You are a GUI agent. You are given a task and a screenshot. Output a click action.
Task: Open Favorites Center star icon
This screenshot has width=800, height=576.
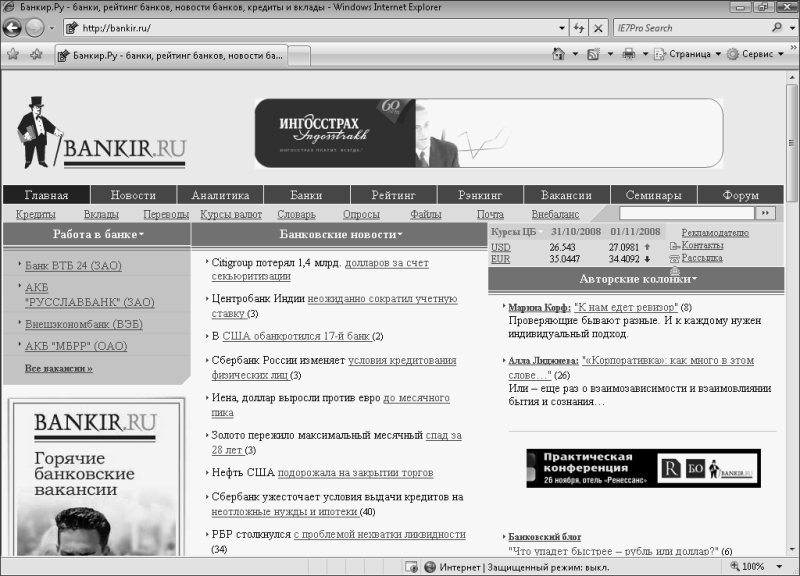tap(13, 54)
